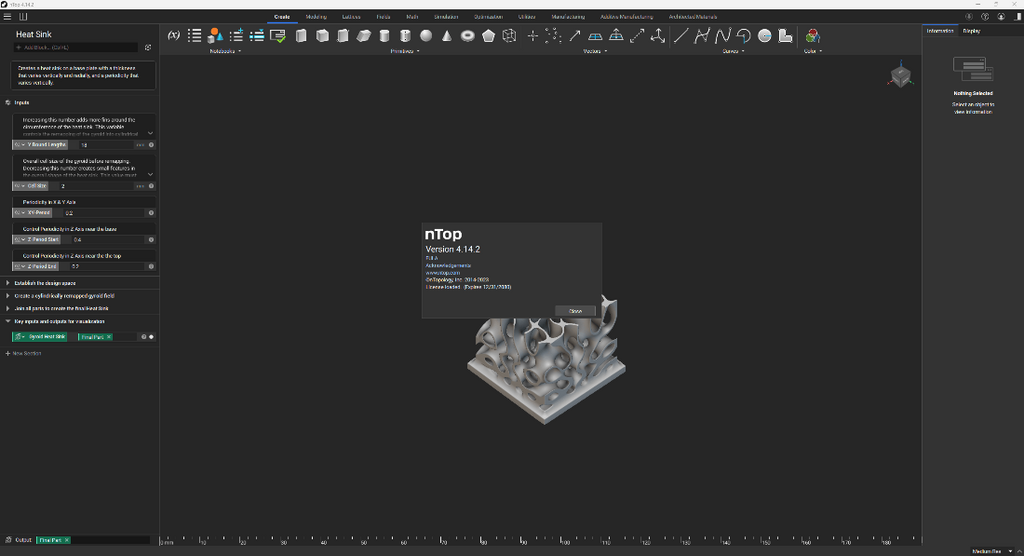
Task: Select the Cylinder primitive icon
Action: pos(385,35)
